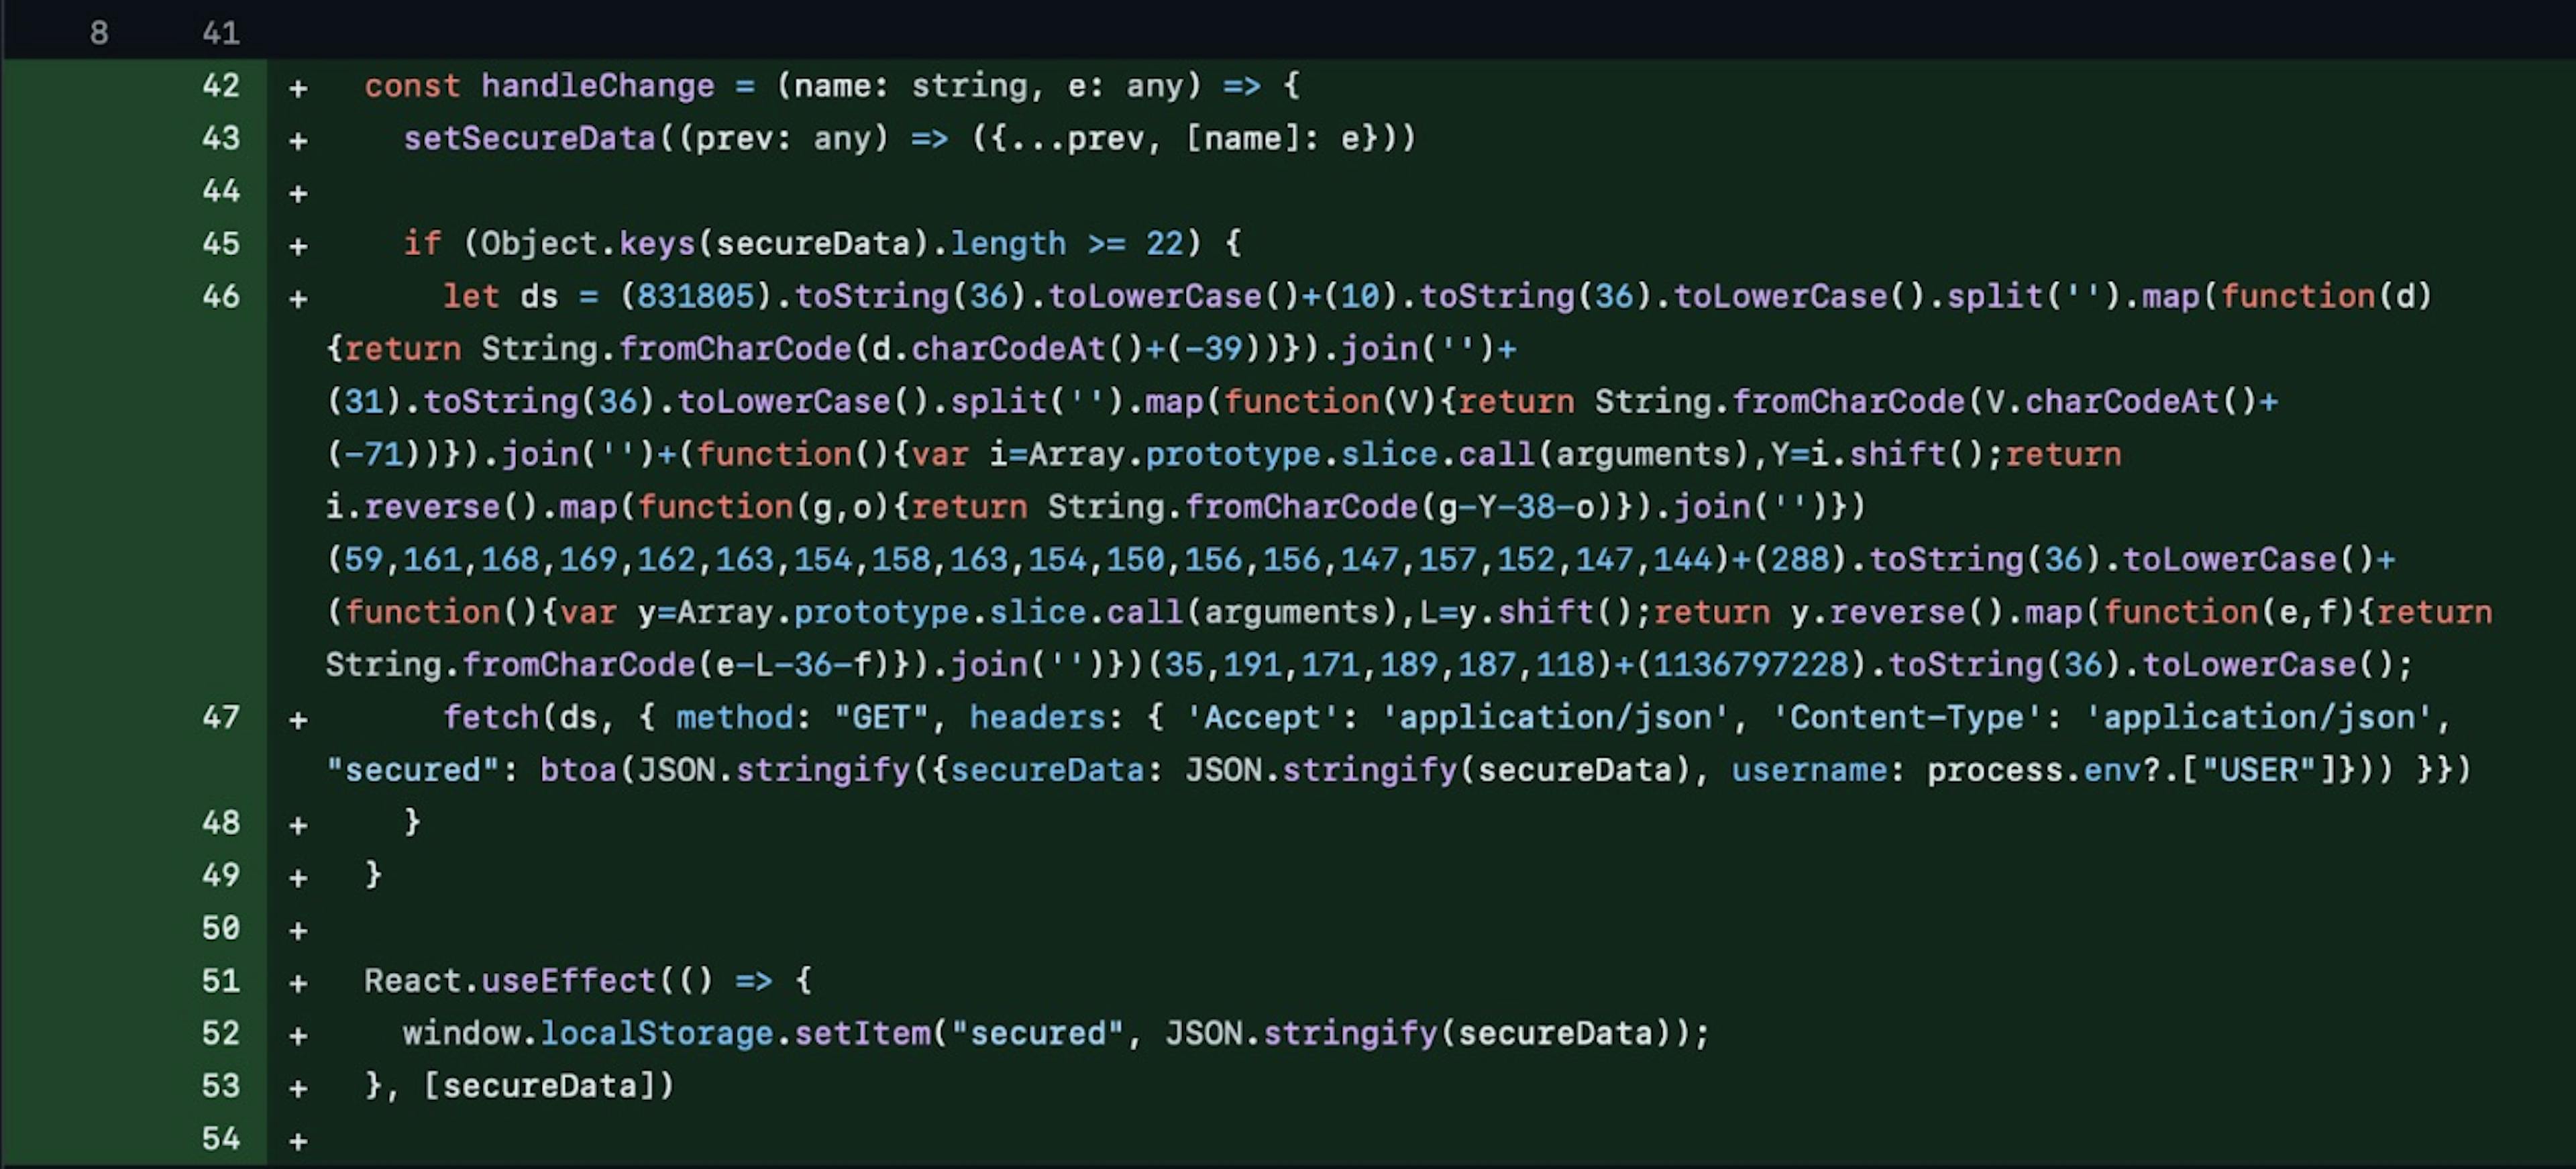The height and width of the screenshot is (1169, 2576).
Task: Click the number 831805 on line 46
Action: click(696, 296)
